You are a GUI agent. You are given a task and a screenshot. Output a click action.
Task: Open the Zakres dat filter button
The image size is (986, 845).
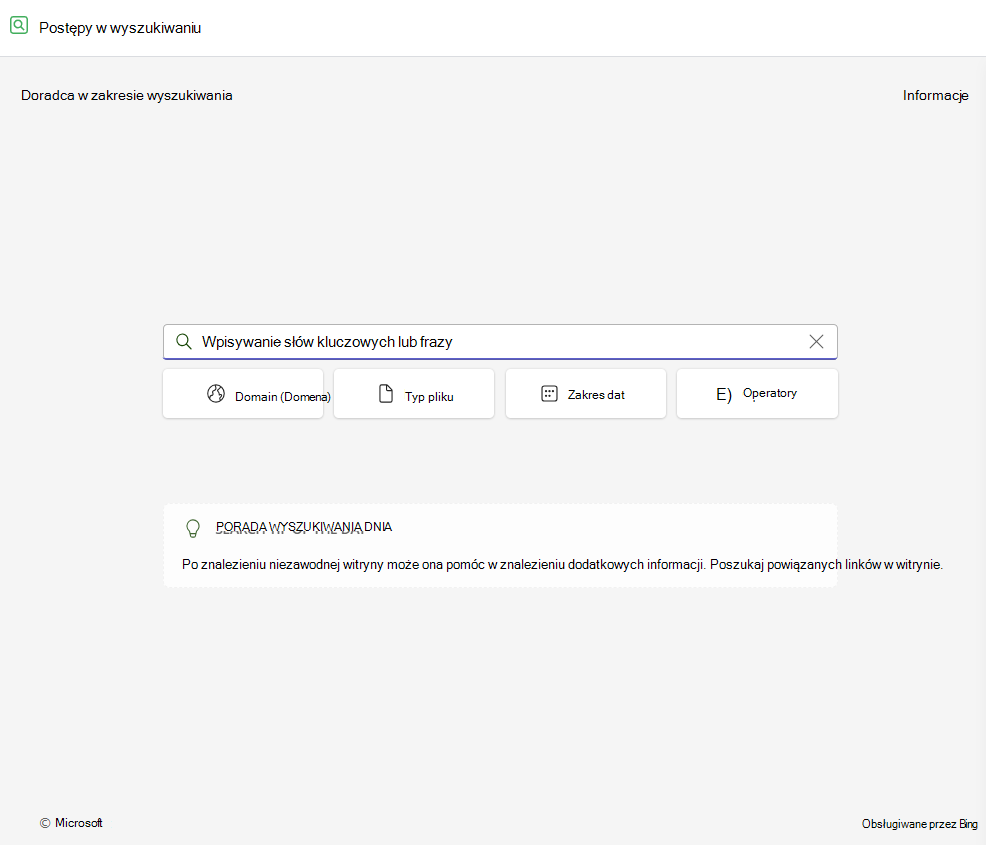click(x=585, y=394)
